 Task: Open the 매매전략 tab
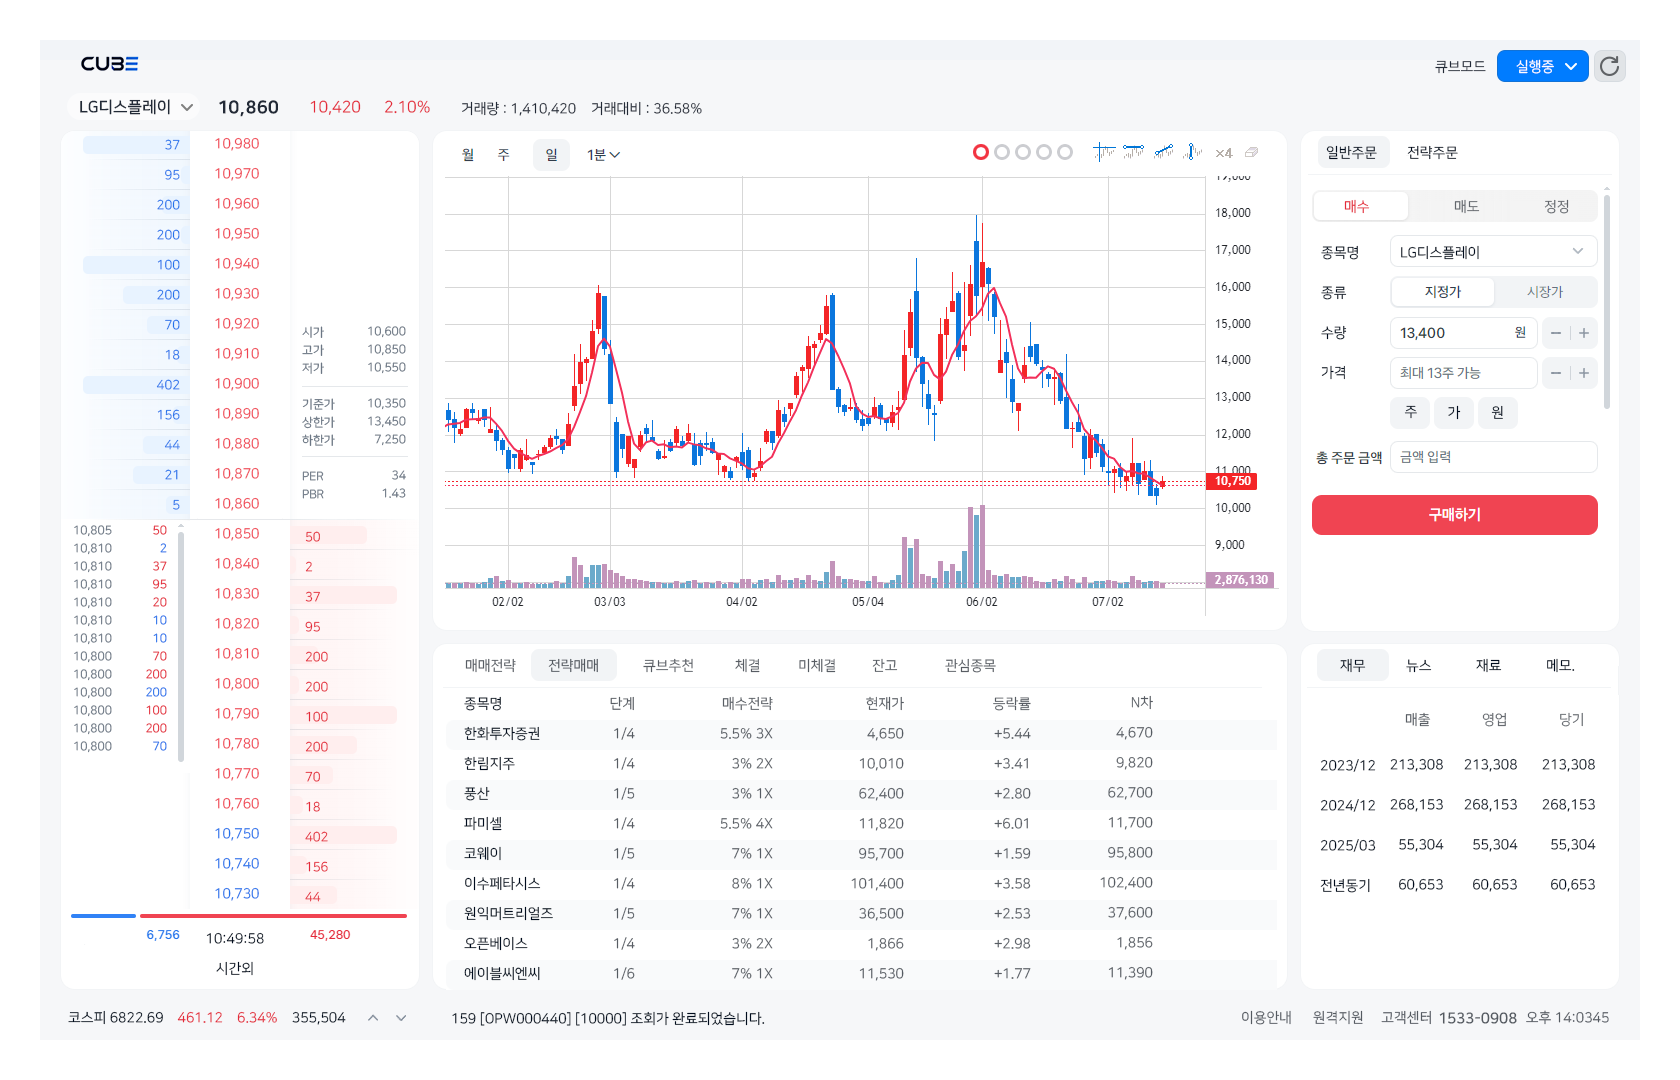click(490, 666)
